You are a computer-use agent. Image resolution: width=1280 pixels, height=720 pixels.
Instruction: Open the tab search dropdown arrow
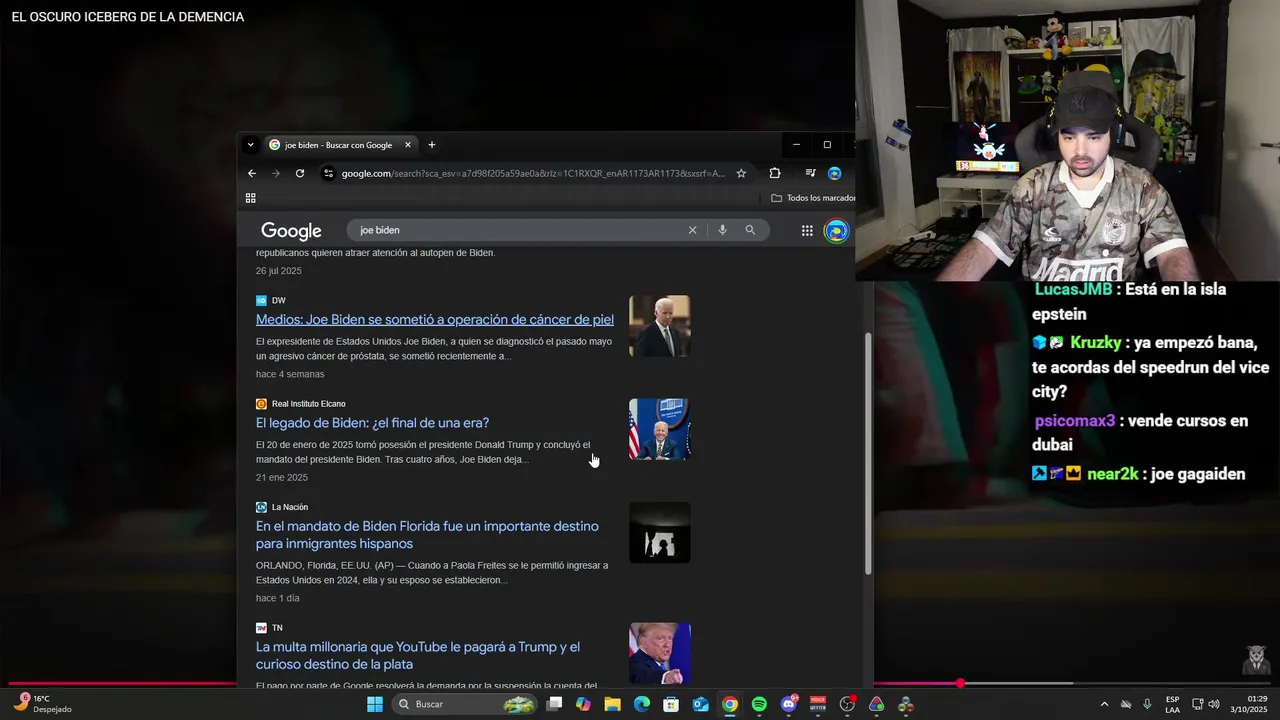251,145
